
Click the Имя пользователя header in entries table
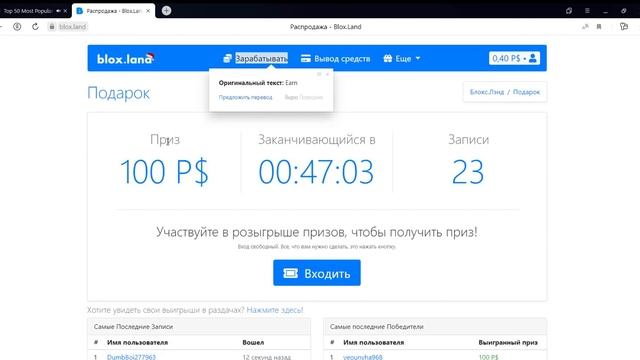point(137,342)
